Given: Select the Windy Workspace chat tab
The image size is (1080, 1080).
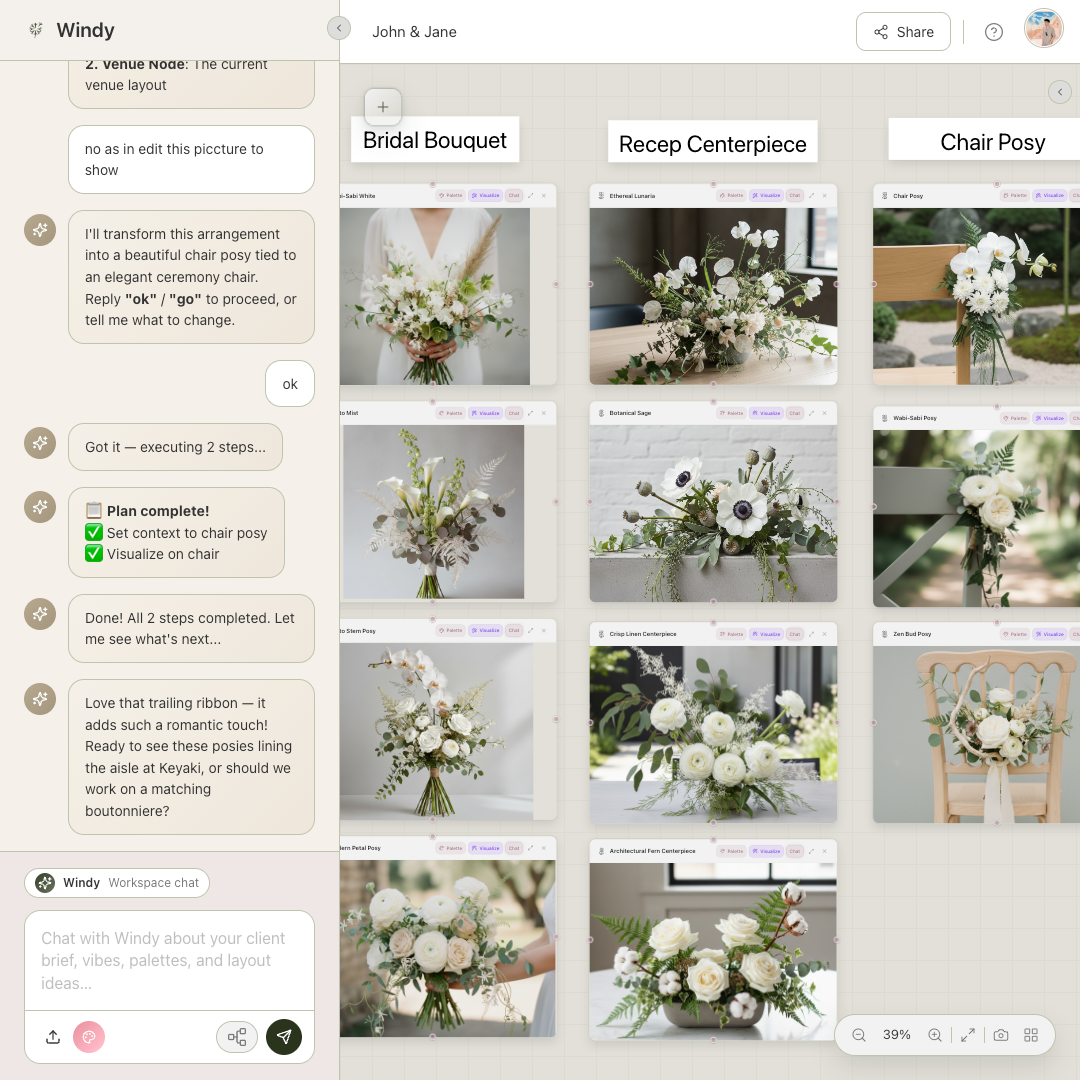Looking at the screenshot, I should pos(117,883).
